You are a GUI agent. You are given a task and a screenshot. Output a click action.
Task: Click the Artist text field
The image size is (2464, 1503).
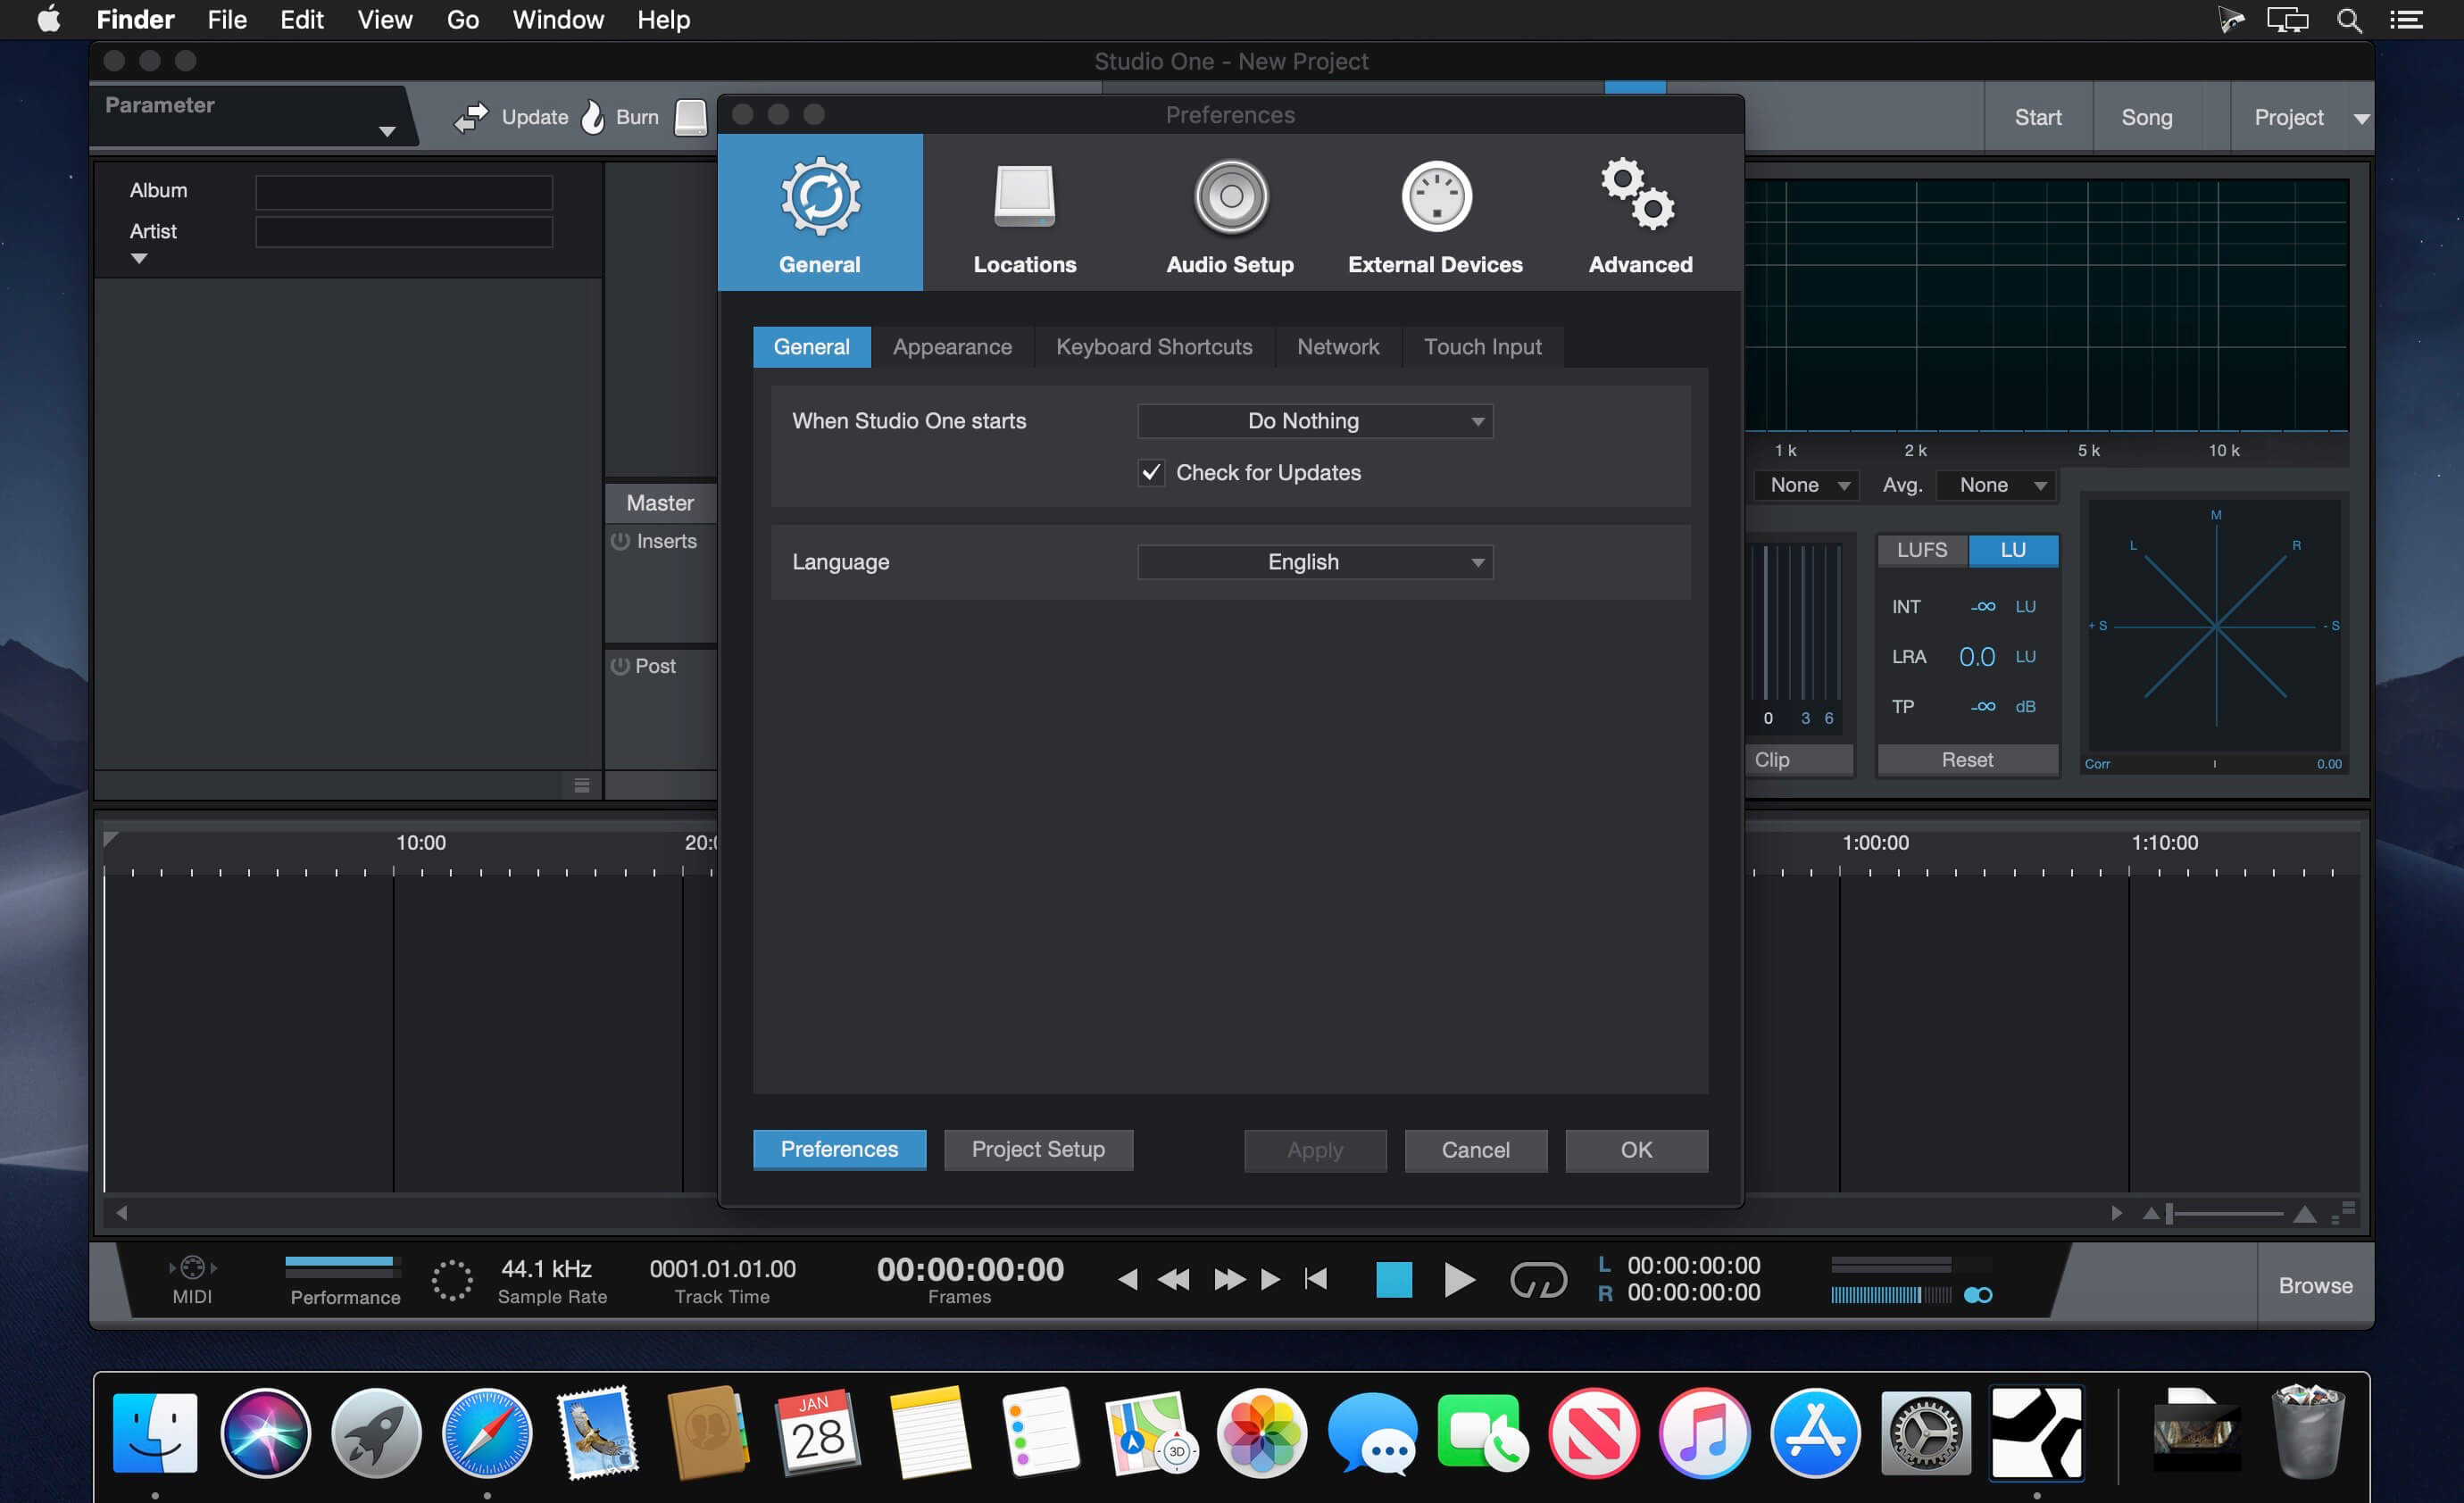404,232
